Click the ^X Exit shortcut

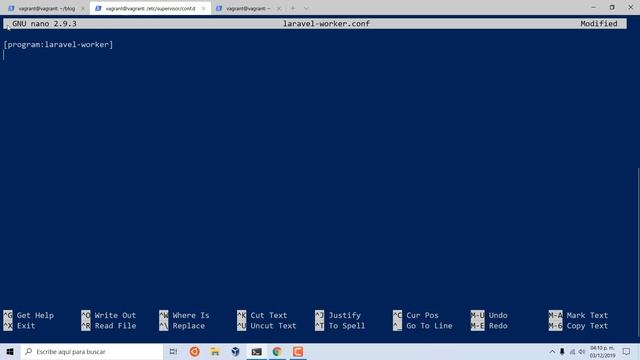click(19, 326)
